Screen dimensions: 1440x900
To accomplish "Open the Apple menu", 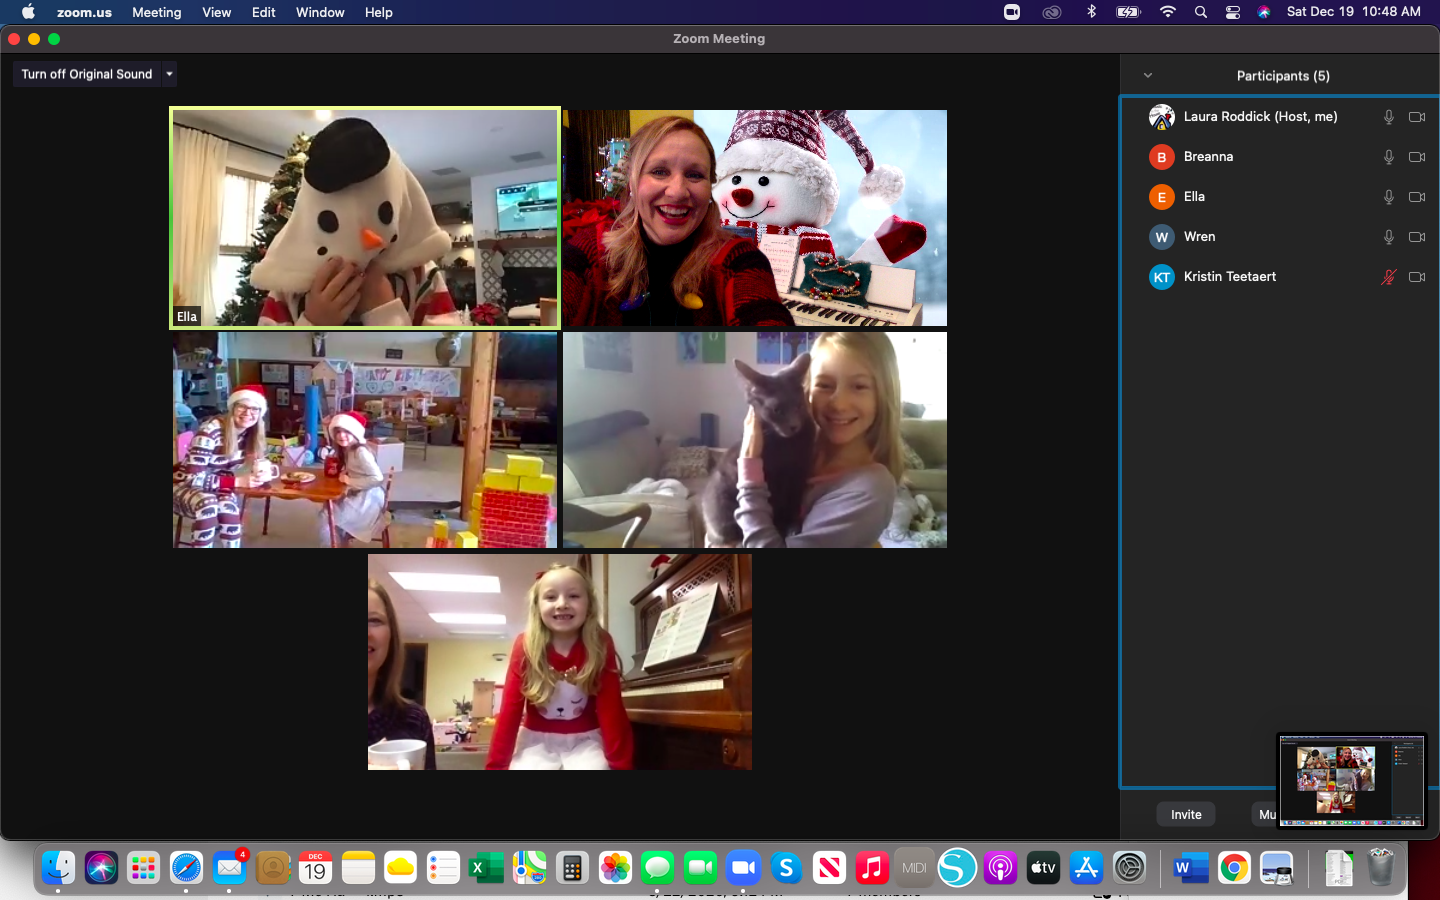I will tap(28, 12).
